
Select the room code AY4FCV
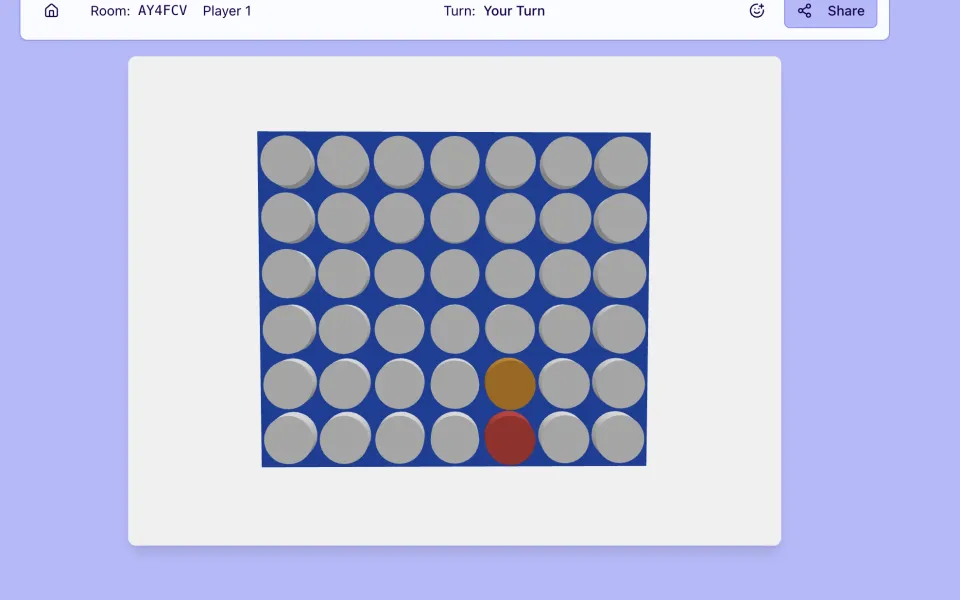click(x=162, y=11)
